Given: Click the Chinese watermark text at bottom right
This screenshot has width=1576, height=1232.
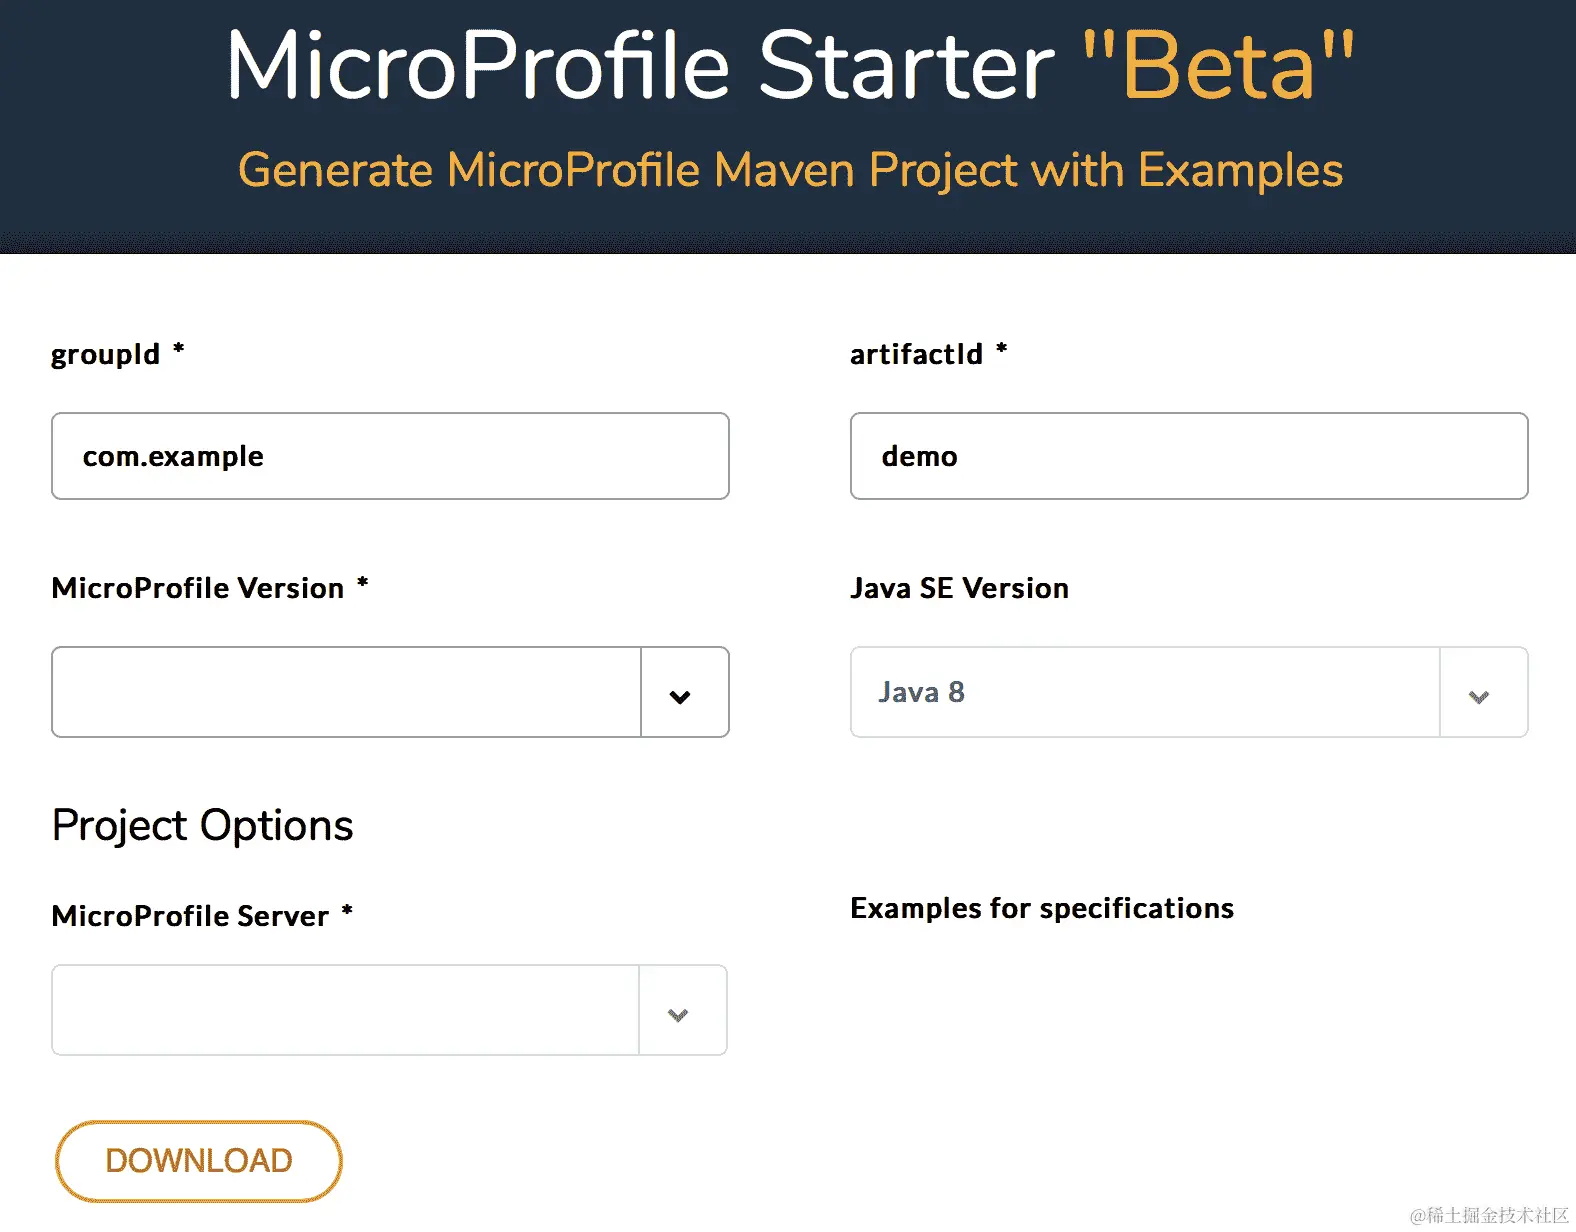Looking at the screenshot, I should (1489, 1215).
